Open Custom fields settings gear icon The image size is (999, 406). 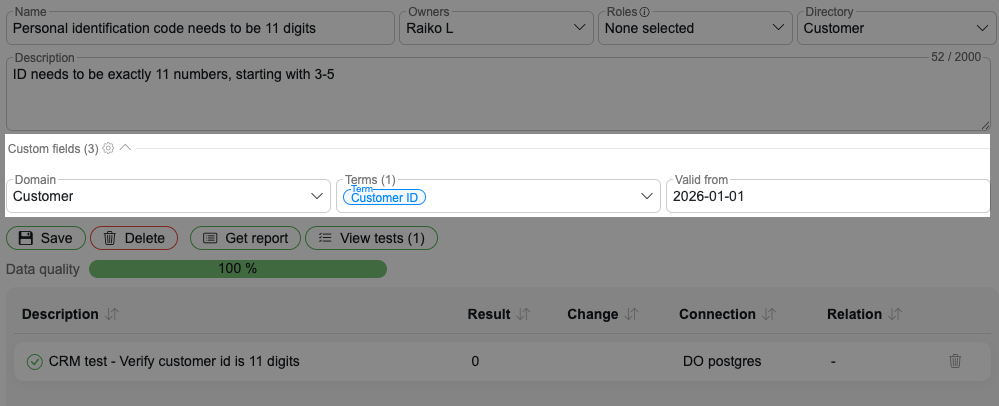pos(108,148)
